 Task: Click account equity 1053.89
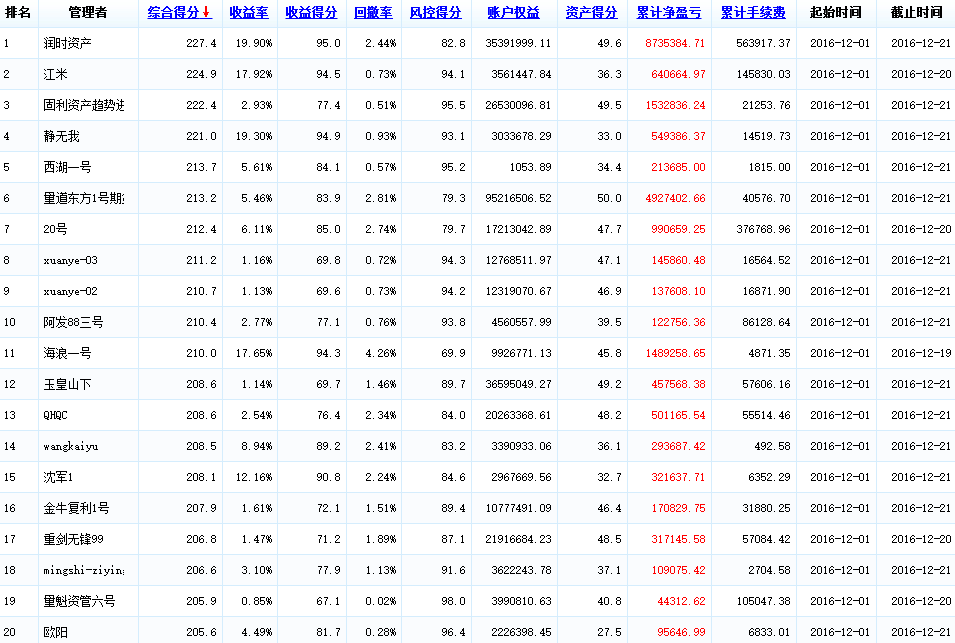coord(530,167)
